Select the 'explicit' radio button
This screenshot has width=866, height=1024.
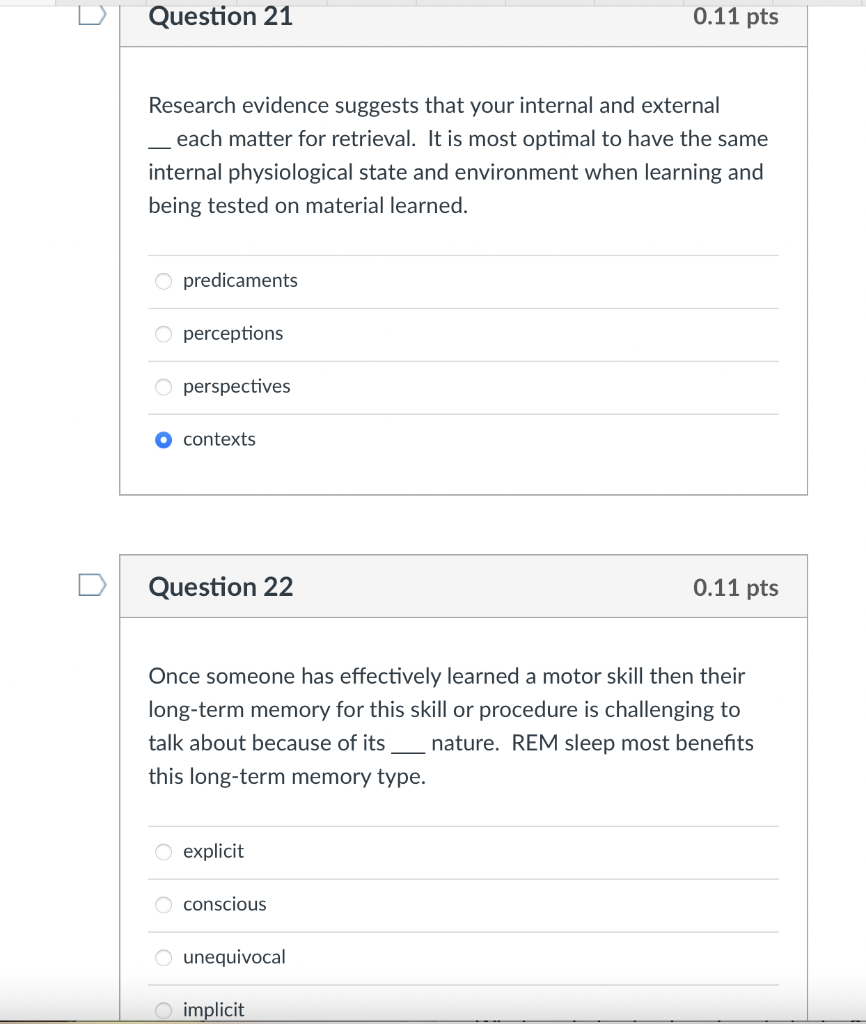click(x=164, y=852)
